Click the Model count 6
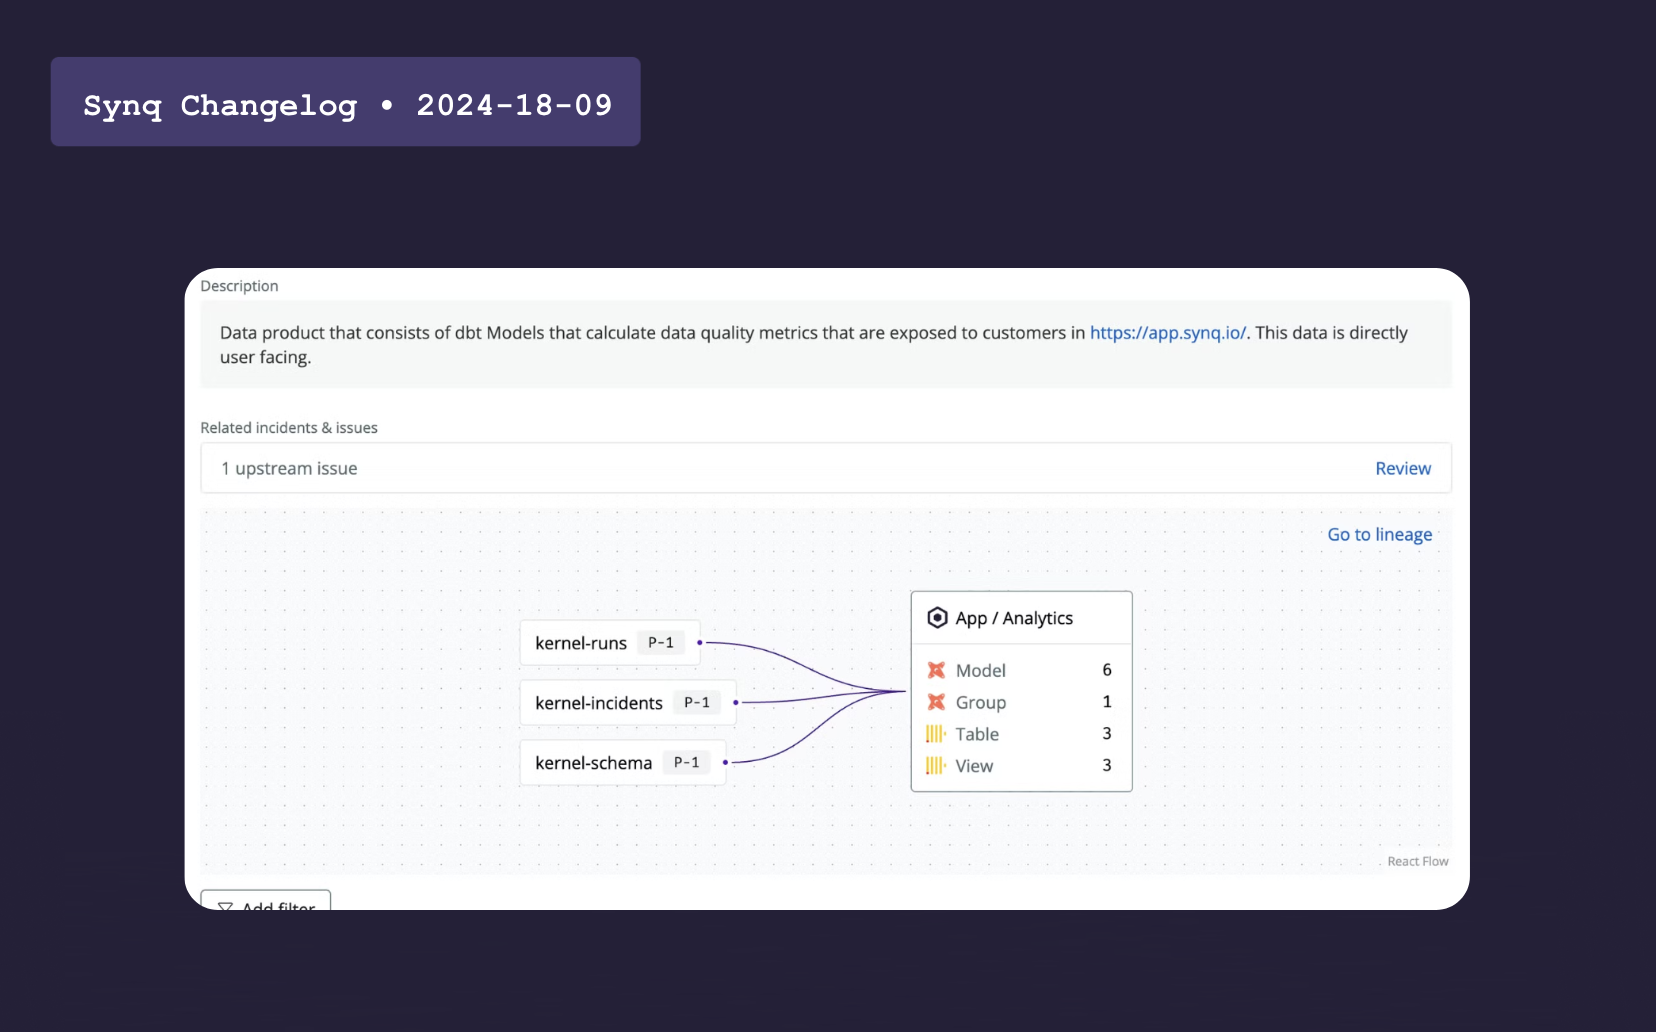1656x1032 pixels. pos(1107,670)
